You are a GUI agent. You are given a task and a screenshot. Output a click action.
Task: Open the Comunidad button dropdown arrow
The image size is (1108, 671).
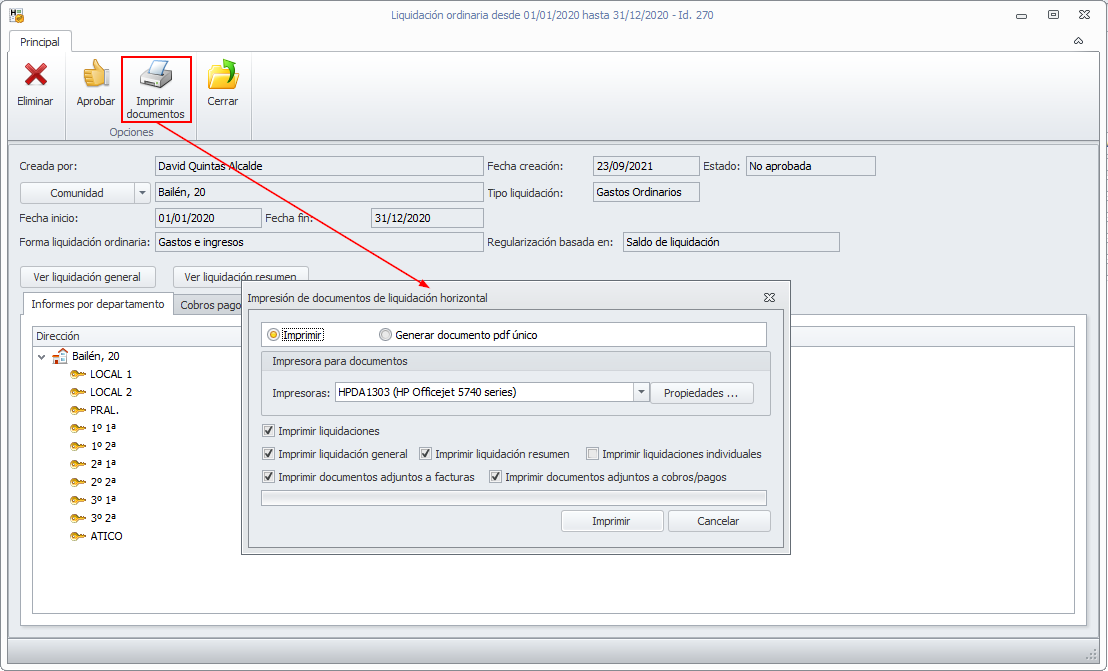click(x=142, y=193)
